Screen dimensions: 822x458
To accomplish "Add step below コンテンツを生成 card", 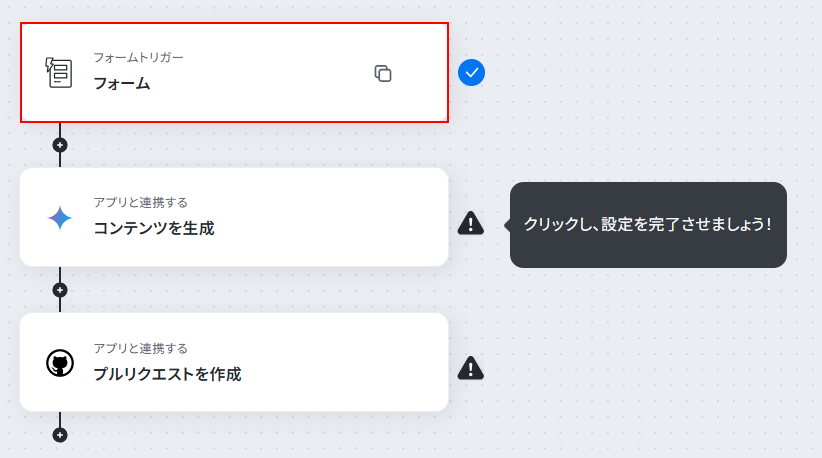I will pyautogui.click(x=60, y=290).
